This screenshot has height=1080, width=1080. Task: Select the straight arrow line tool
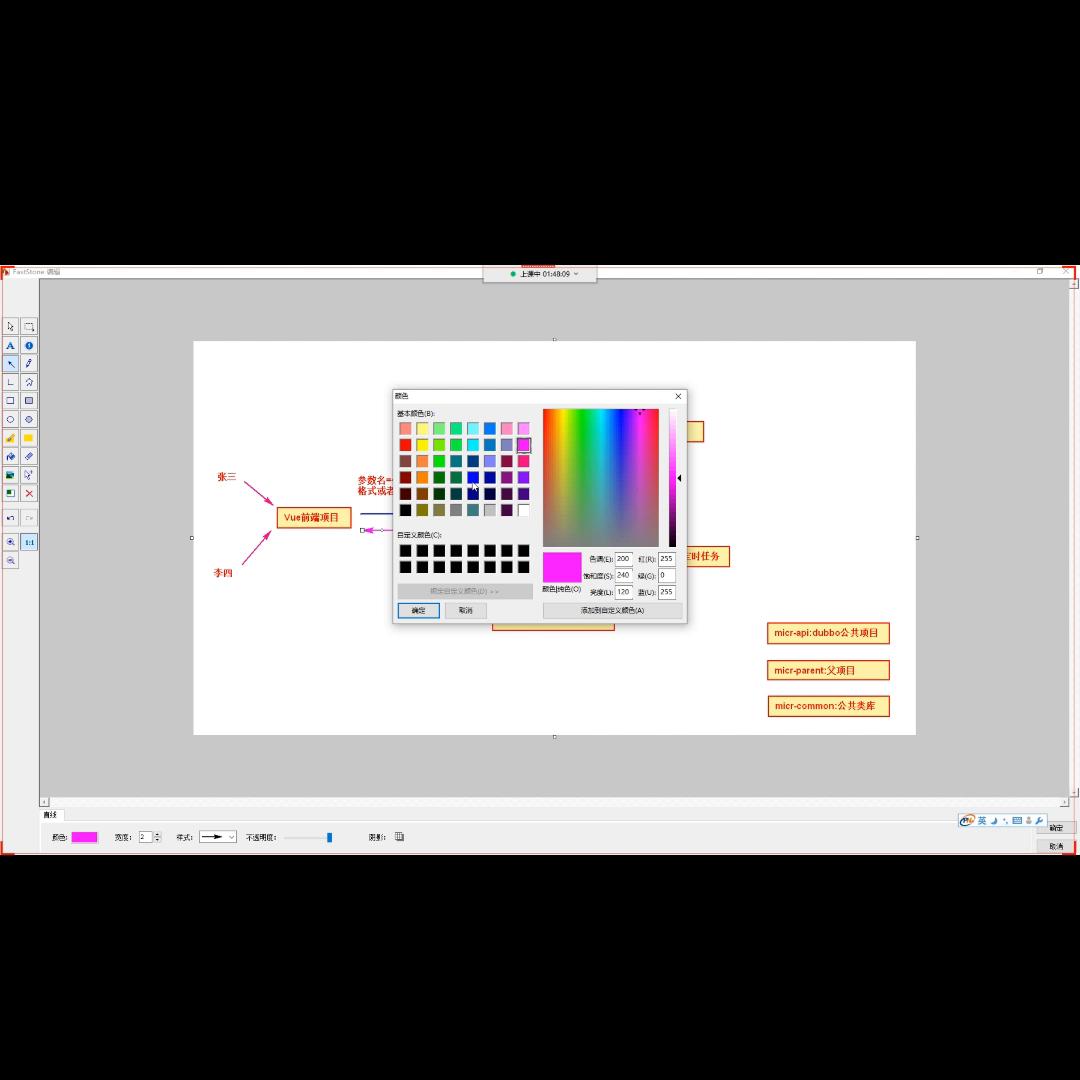[x=10, y=364]
